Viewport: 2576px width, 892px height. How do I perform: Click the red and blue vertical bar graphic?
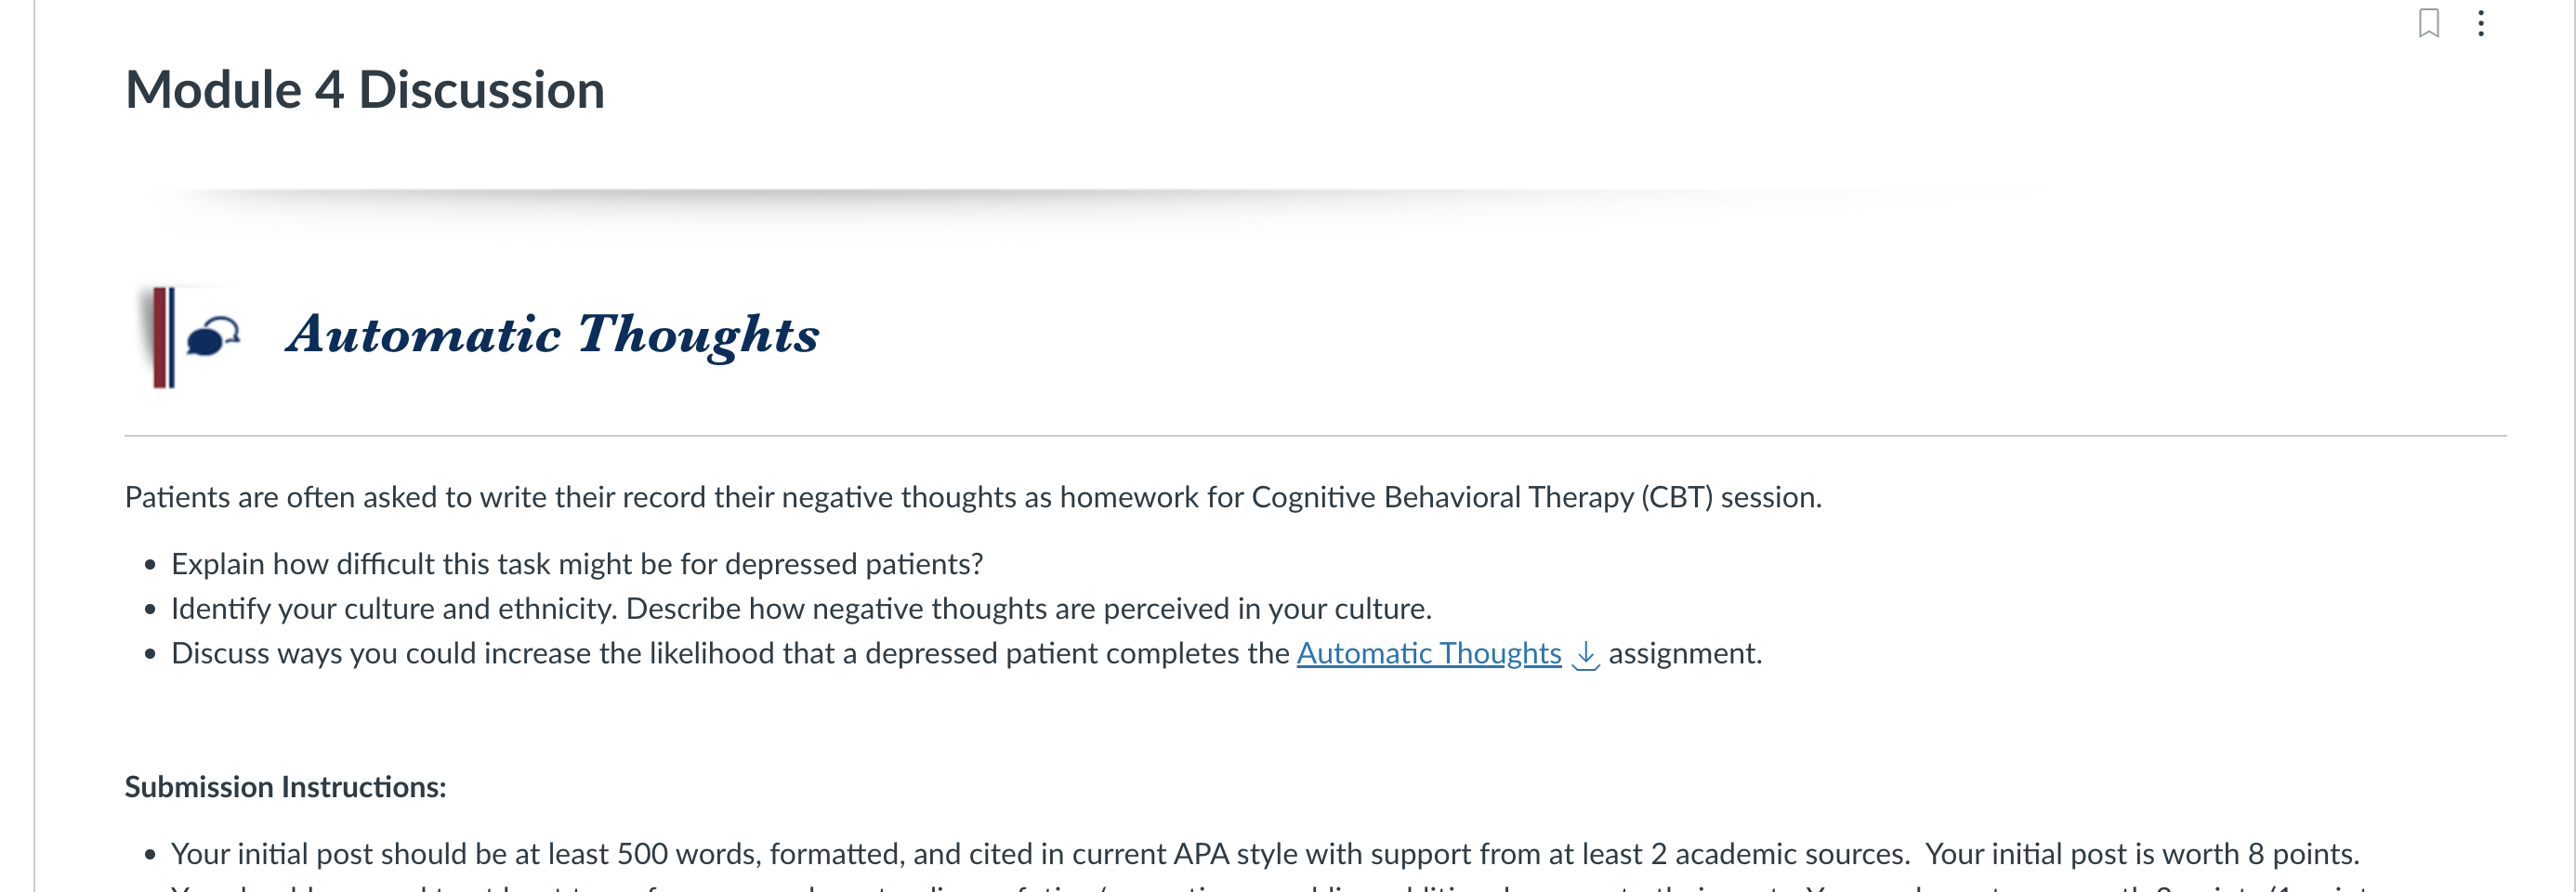point(163,337)
